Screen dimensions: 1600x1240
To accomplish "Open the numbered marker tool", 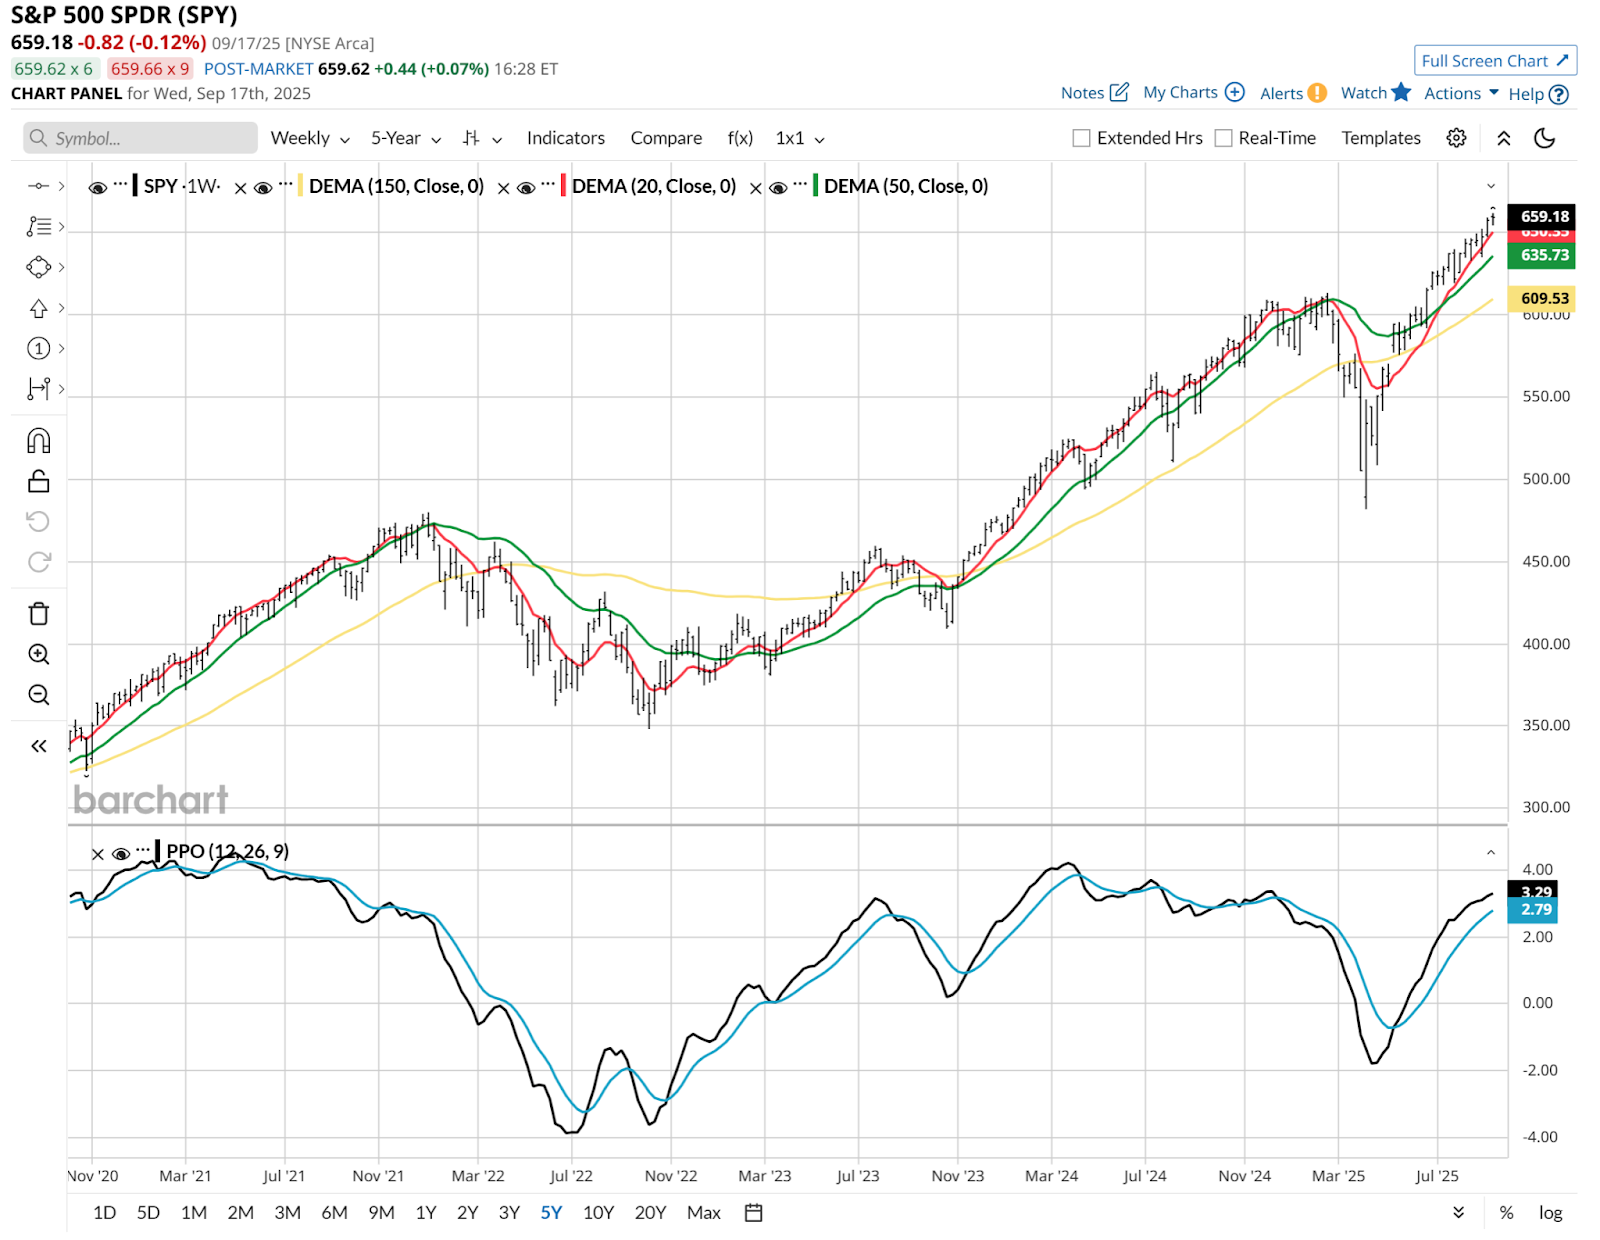I will click(38, 348).
